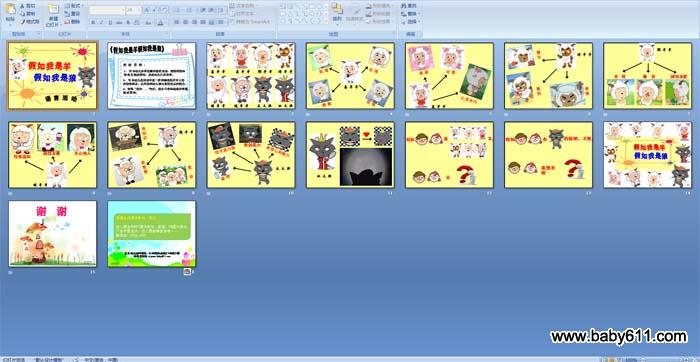Toggle Italic formatting in the font group
The width and height of the screenshot is (700, 362).
click(x=101, y=22)
